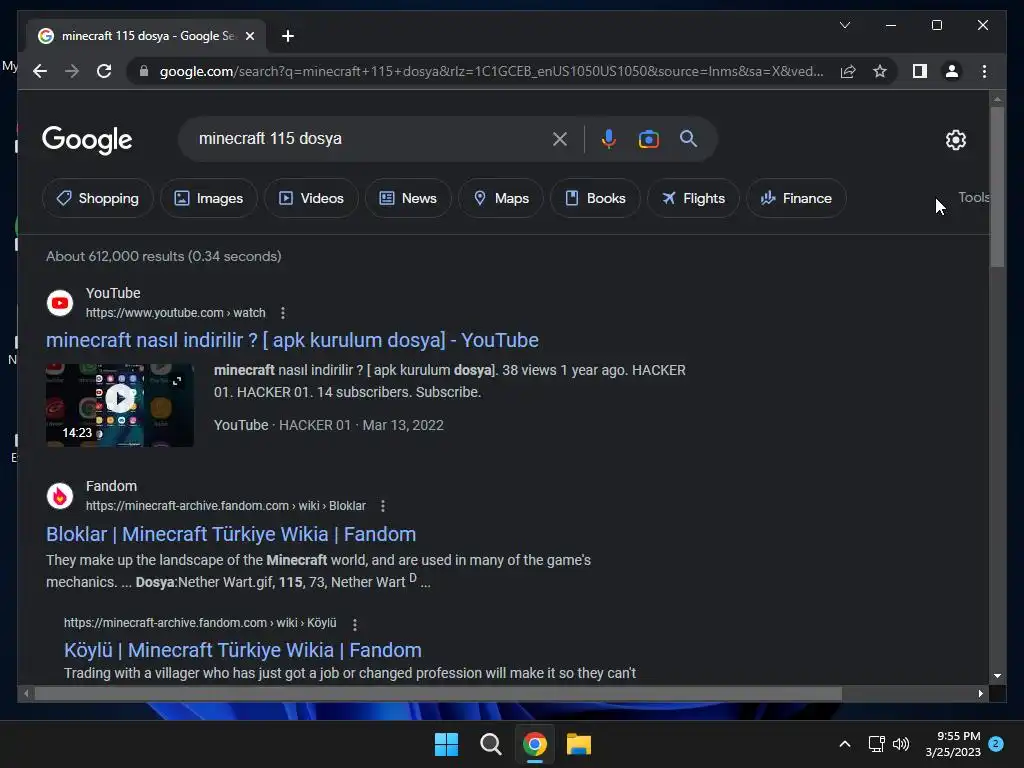
Task: Play the 14:23 video thumbnail
Action: pyautogui.click(x=120, y=405)
